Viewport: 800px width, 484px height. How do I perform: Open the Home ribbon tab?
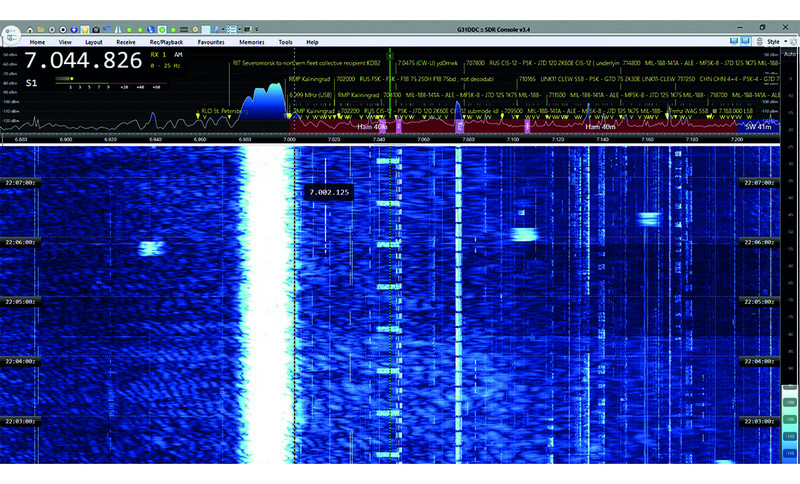coord(38,43)
